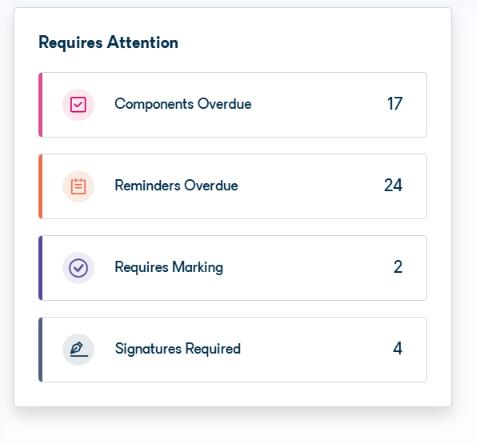Click the Requires Marking count 2
This screenshot has width=477, height=444.
398,267
